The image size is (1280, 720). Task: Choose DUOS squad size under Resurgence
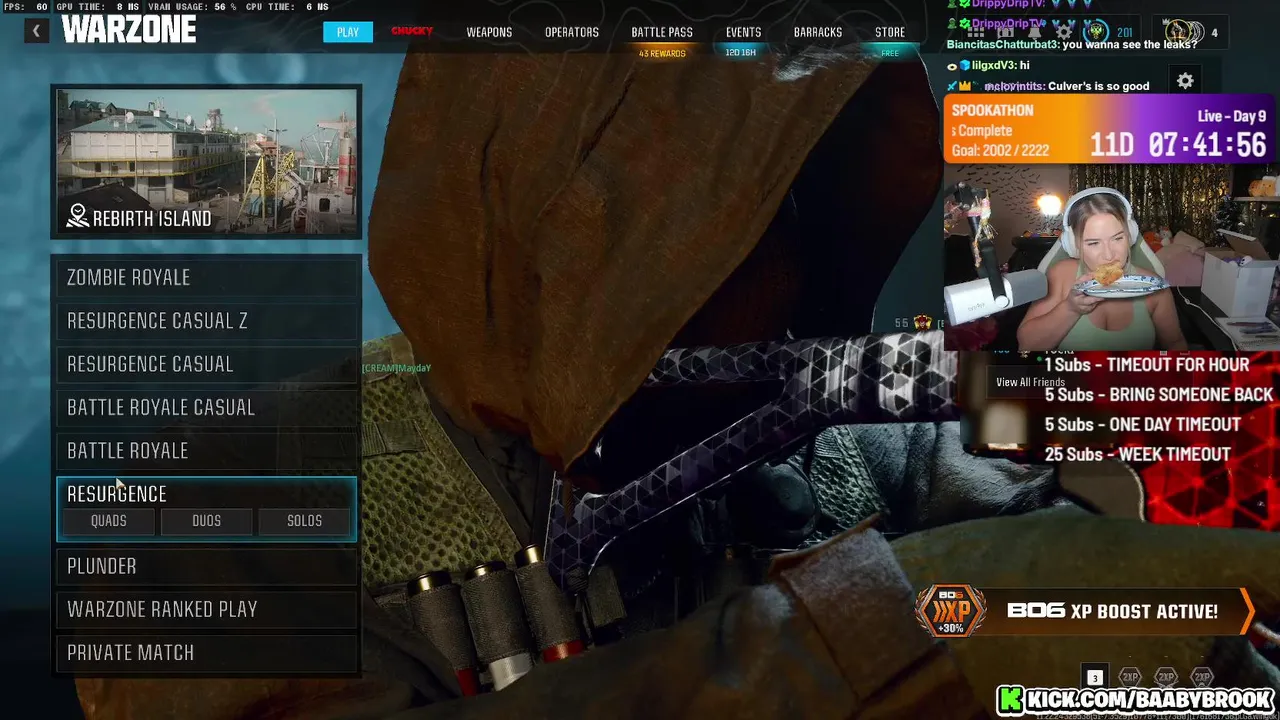click(x=207, y=521)
